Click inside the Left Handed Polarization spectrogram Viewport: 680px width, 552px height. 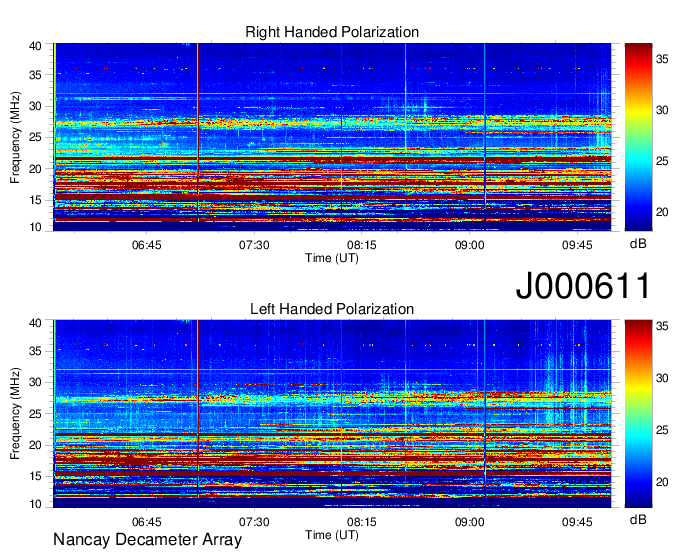tap(332, 414)
